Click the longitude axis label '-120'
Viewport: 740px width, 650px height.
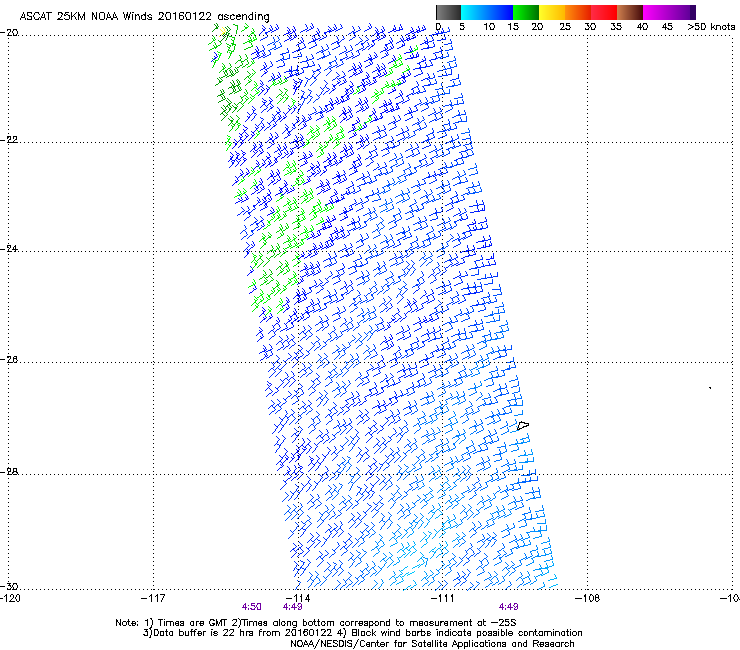pos(10,598)
